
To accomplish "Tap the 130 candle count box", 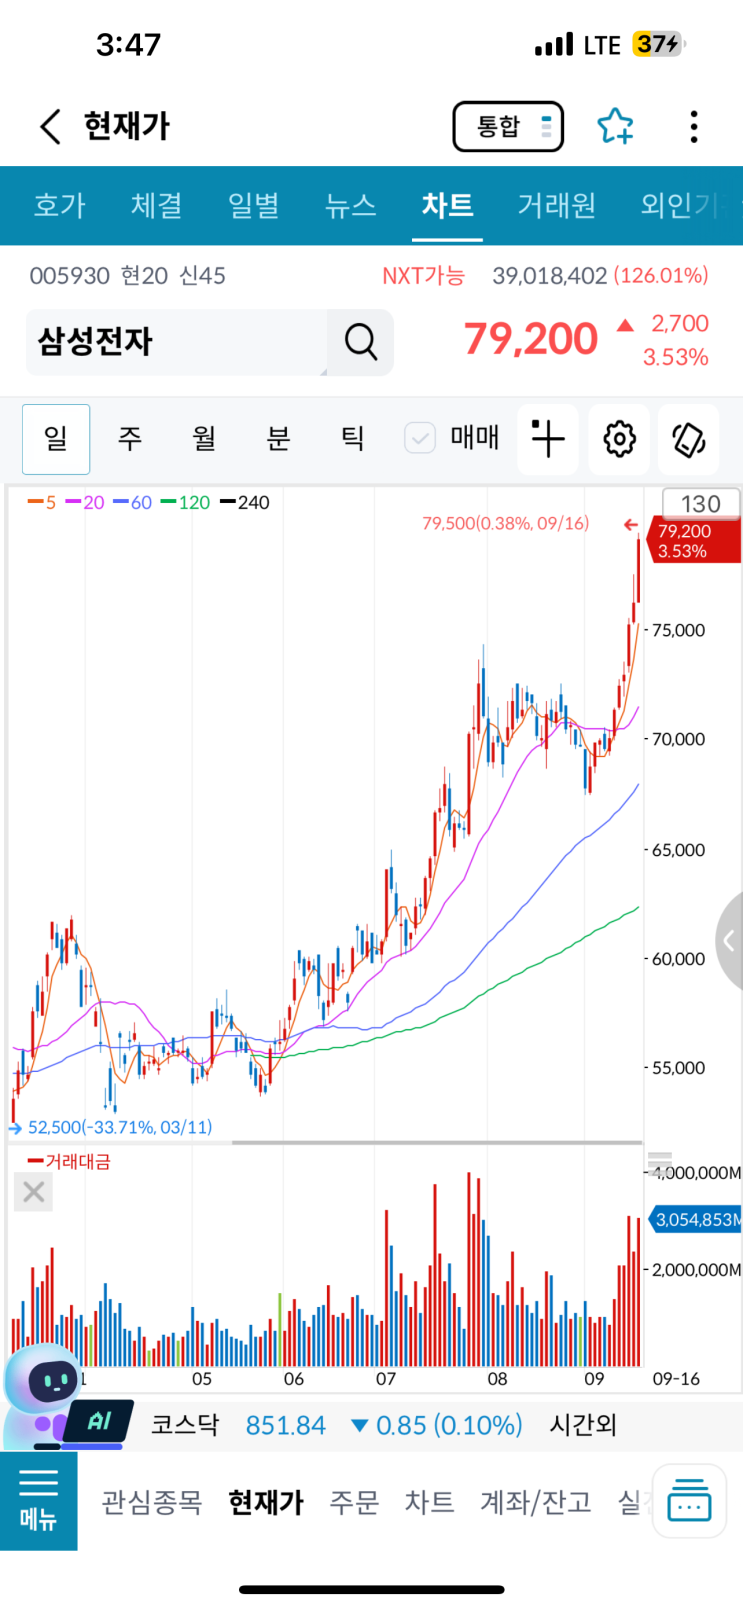I will coord(701,504).
